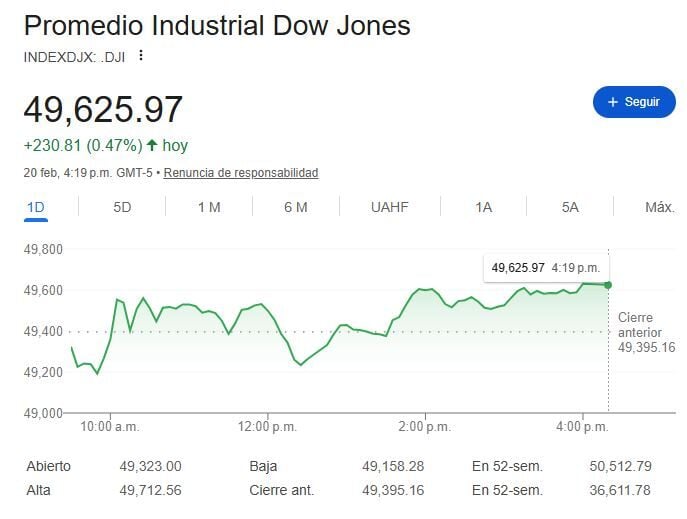Select the 1D time range tab
This screenshot has width=687, height=519.
point(36,207)
